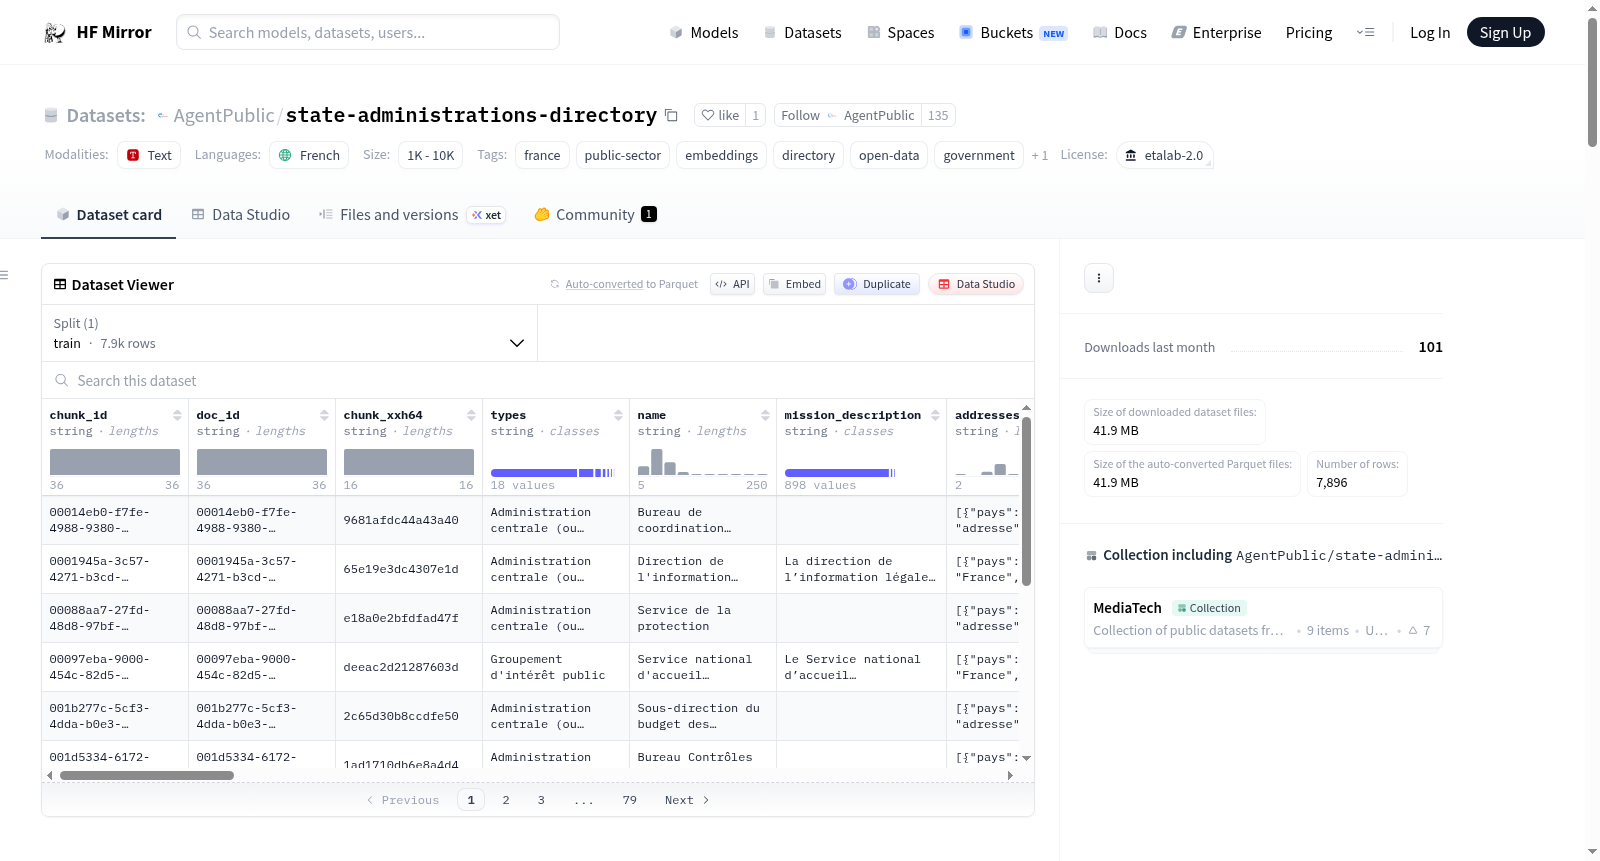Open the Models menu item

click(704, 33)
